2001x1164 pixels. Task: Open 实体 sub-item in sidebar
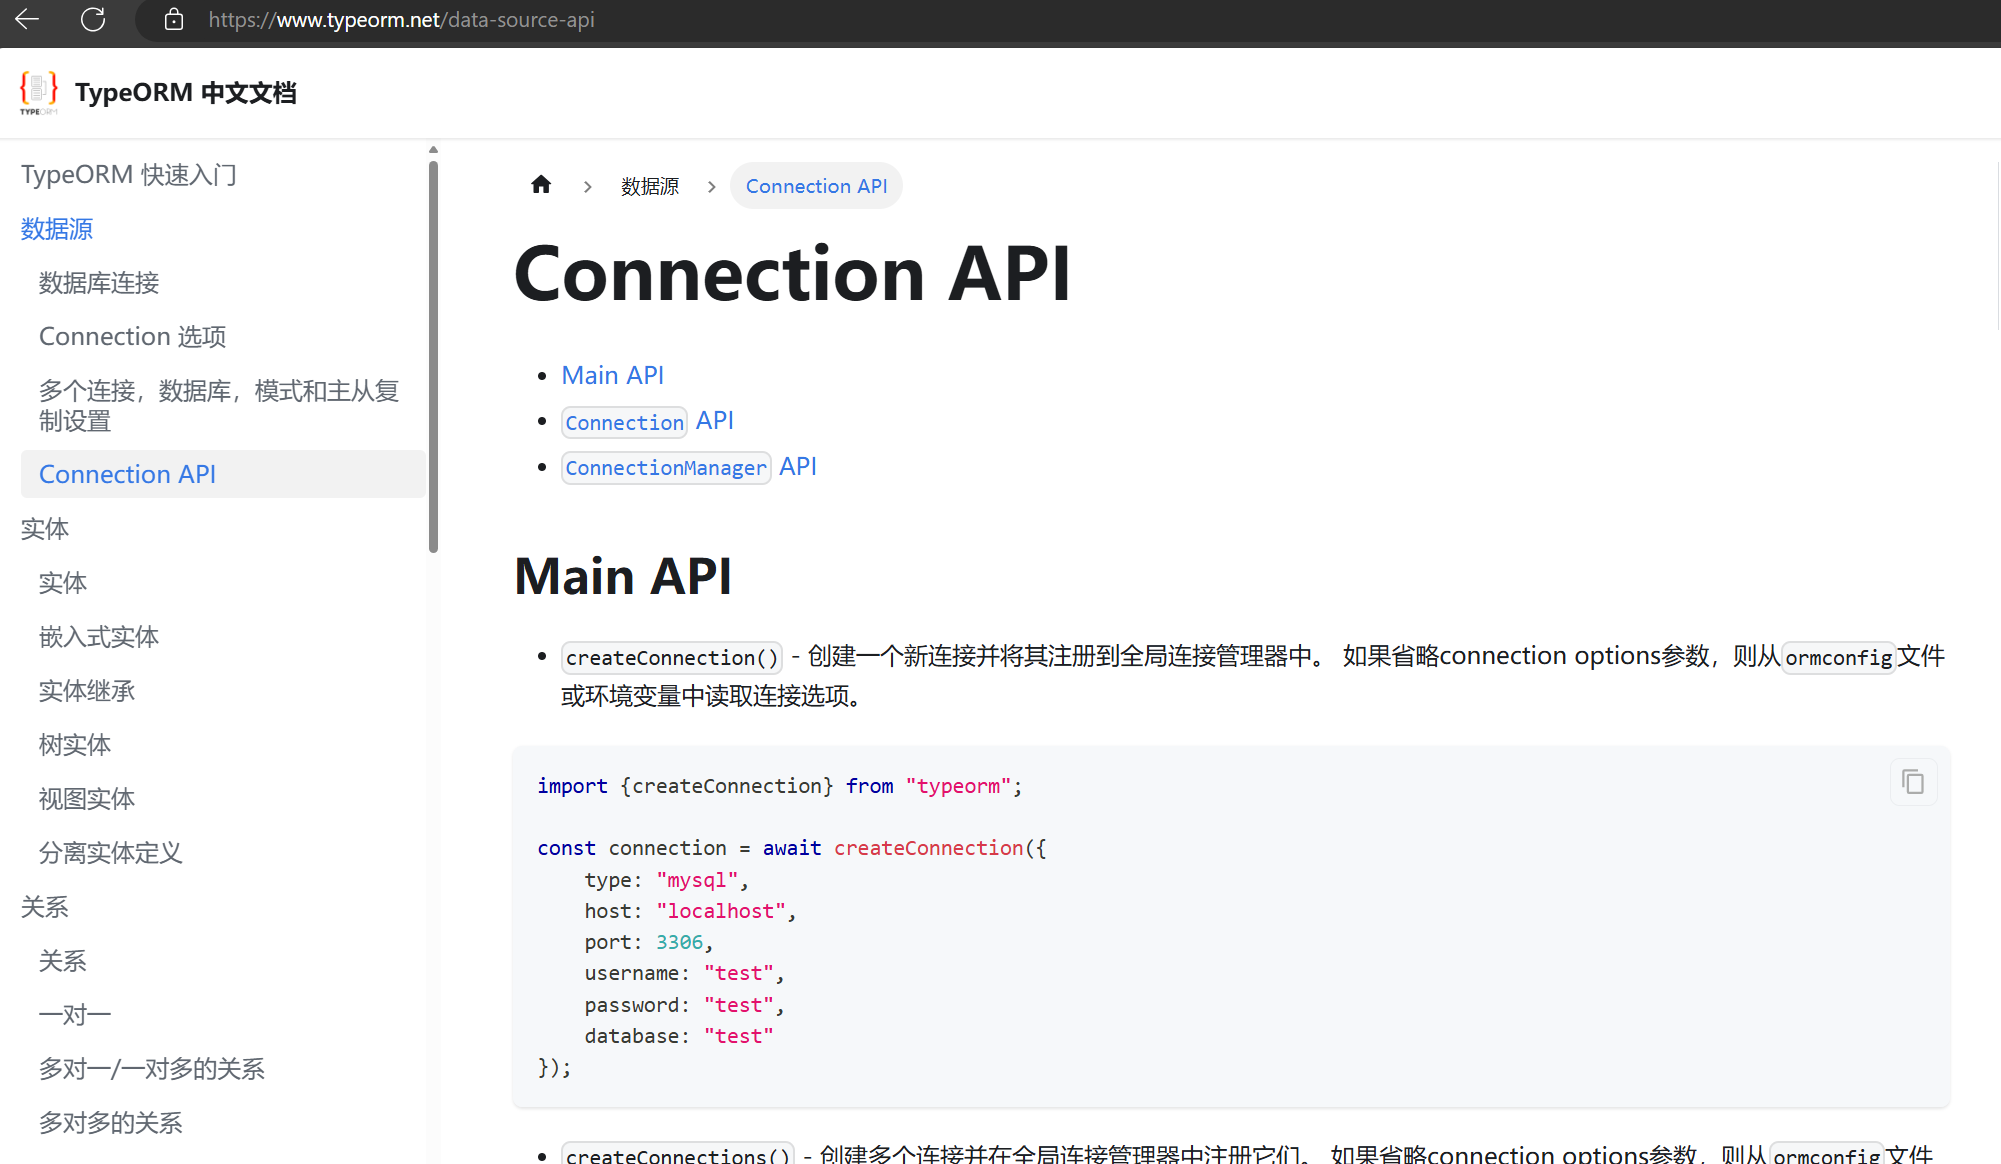(x=63, y=583)
